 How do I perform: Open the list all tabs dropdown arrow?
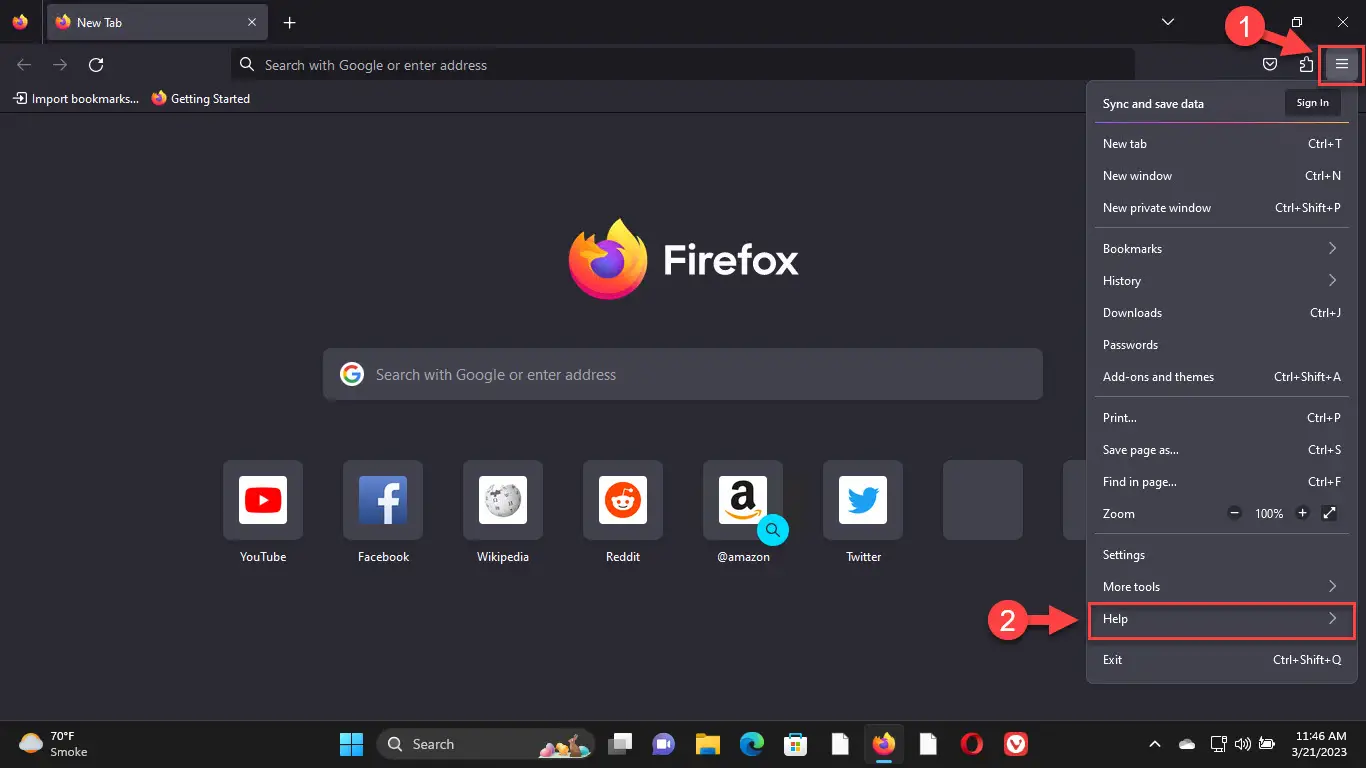pos(1168,22)
